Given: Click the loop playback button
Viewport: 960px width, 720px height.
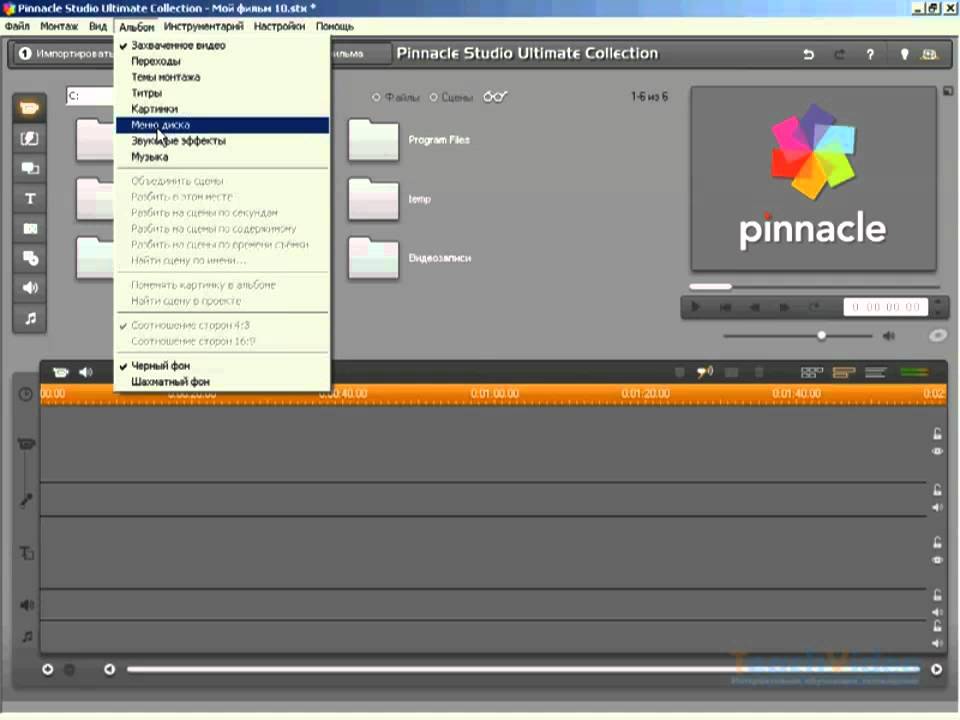Looking at the screenshot, I should 814,307.
